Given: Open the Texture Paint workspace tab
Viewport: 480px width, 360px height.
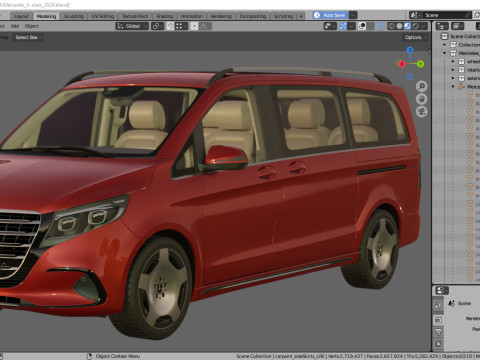Looking at the screenshot, I should click(x=135, y=16).
